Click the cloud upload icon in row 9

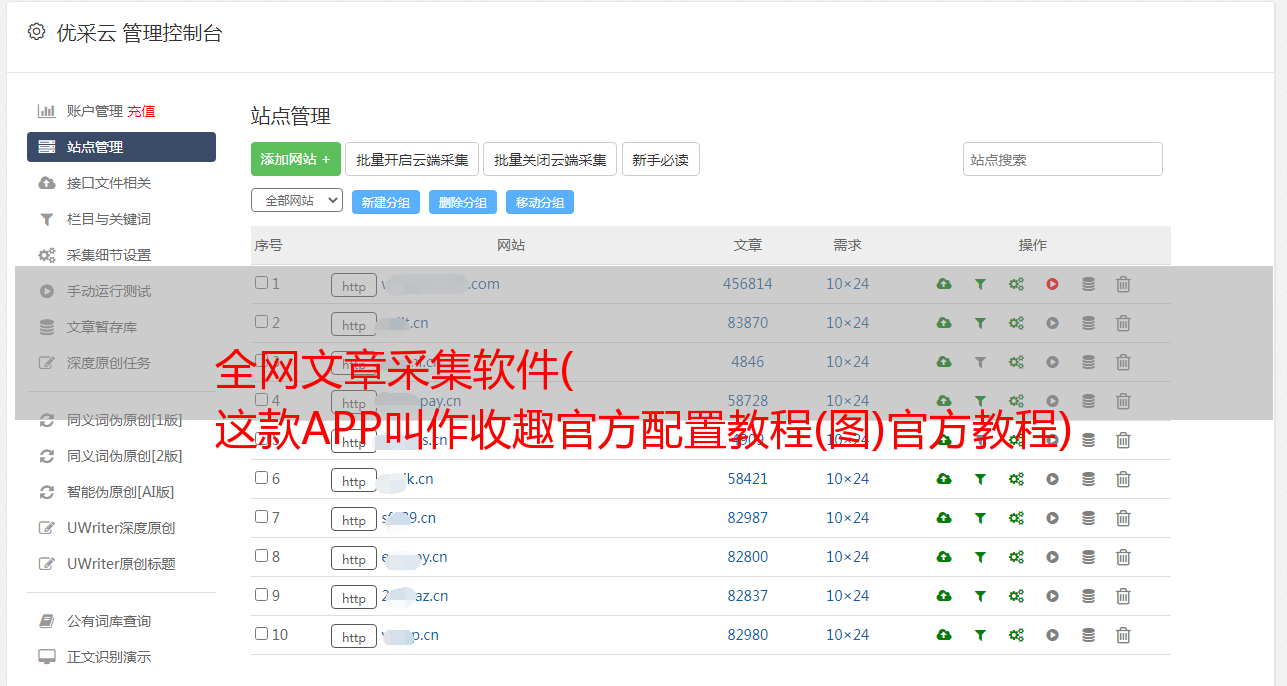point(944,596)
